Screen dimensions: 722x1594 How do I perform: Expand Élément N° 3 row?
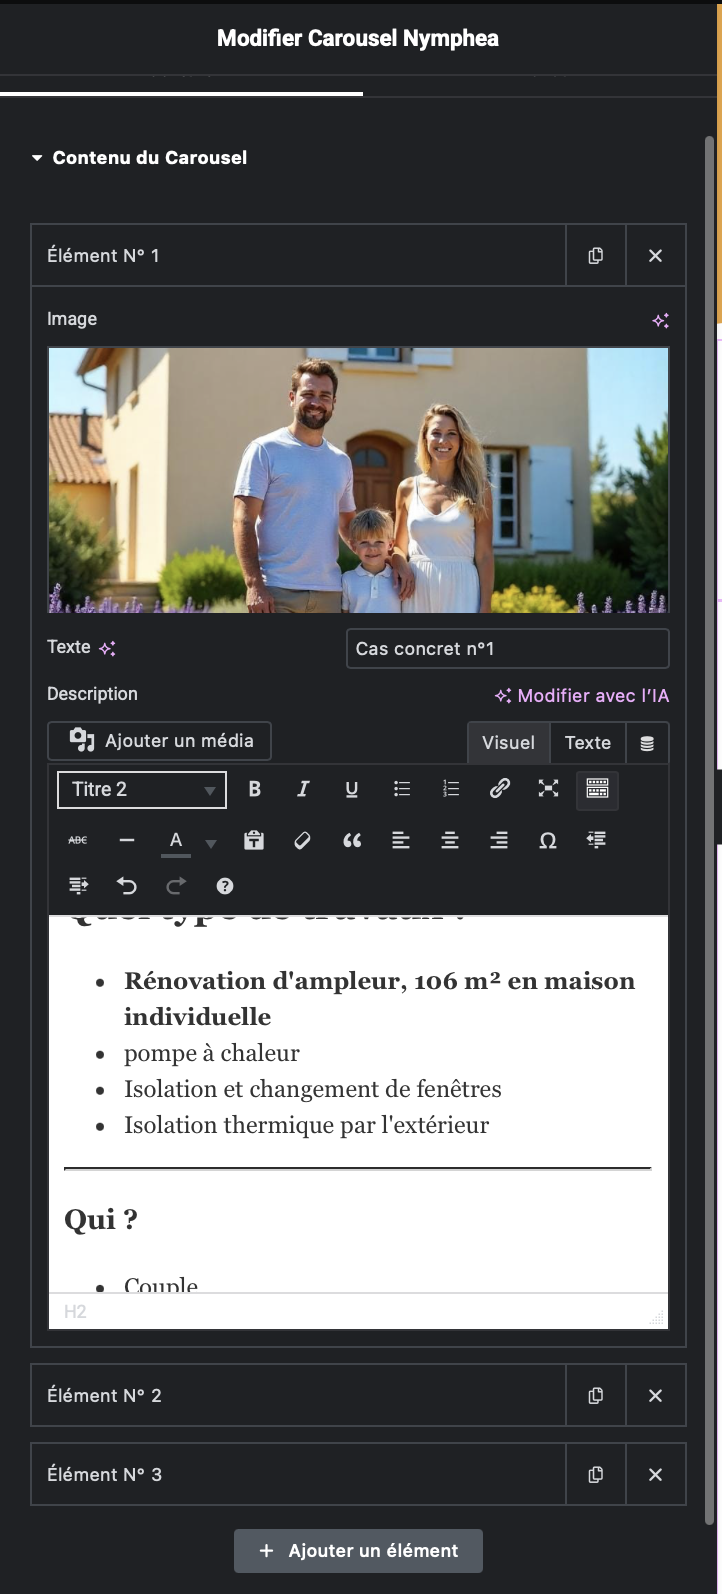(298, 1474)
